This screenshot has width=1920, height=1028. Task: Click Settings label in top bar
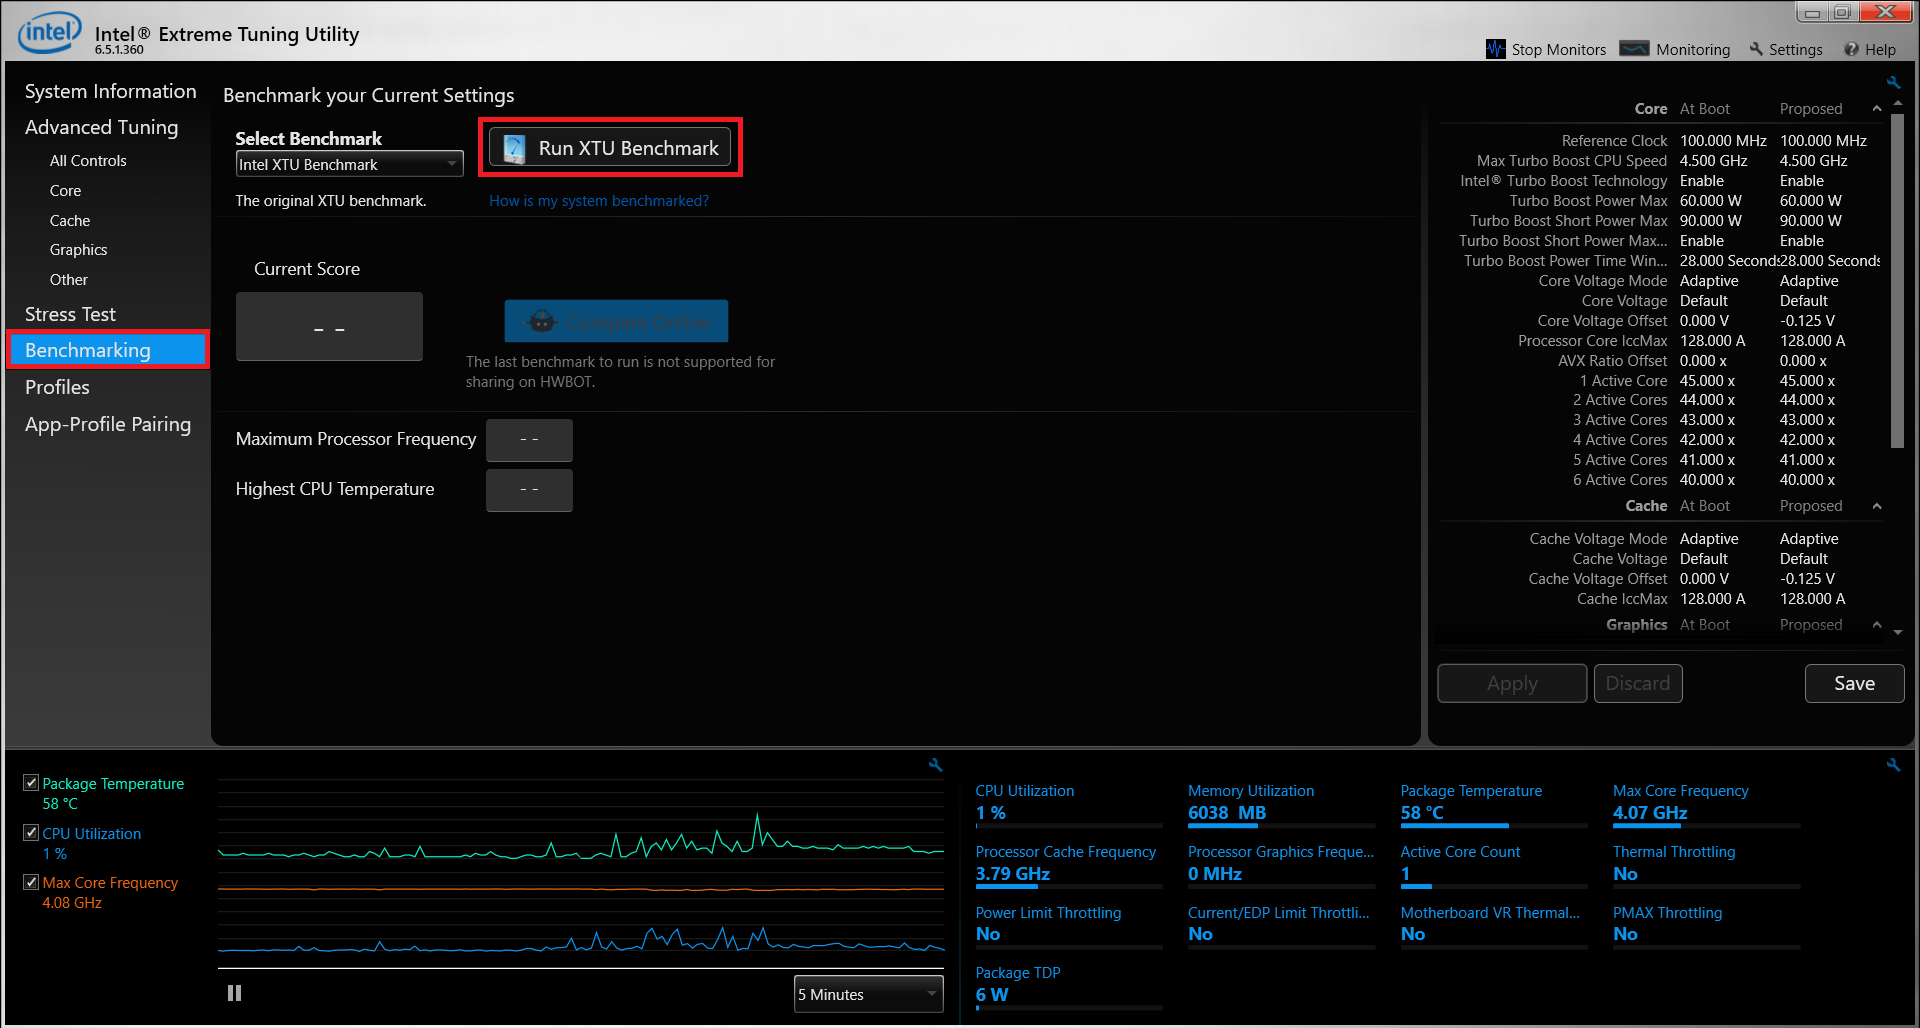[1795, 49]
